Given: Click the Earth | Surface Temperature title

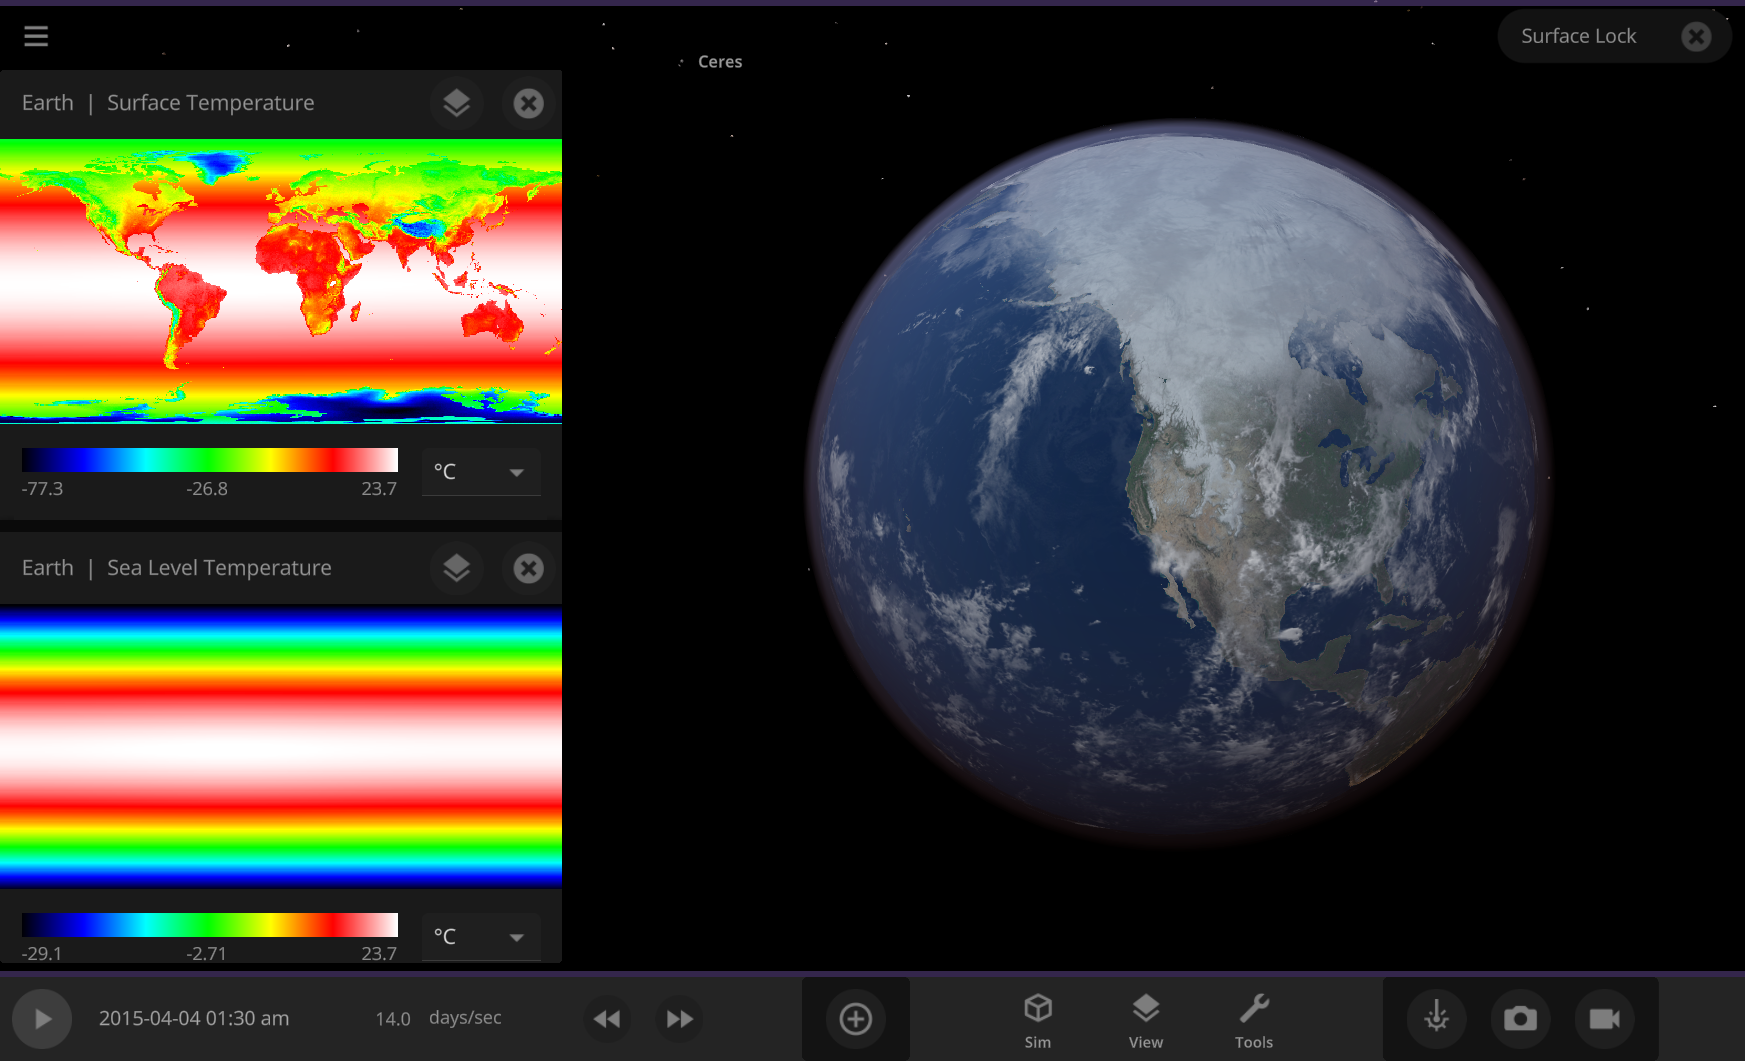Looking at the screenshot, I should point(168,103).
